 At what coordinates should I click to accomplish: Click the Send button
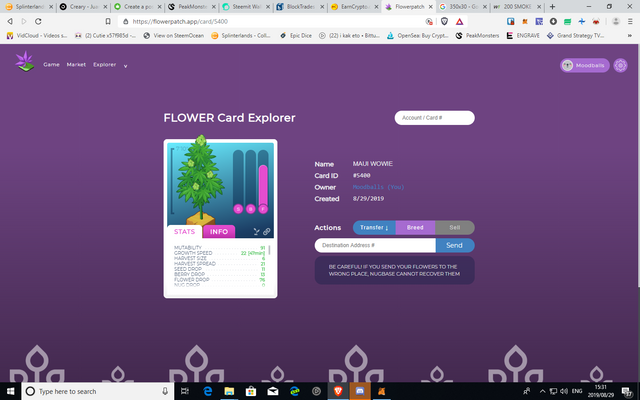click(455, 245)
